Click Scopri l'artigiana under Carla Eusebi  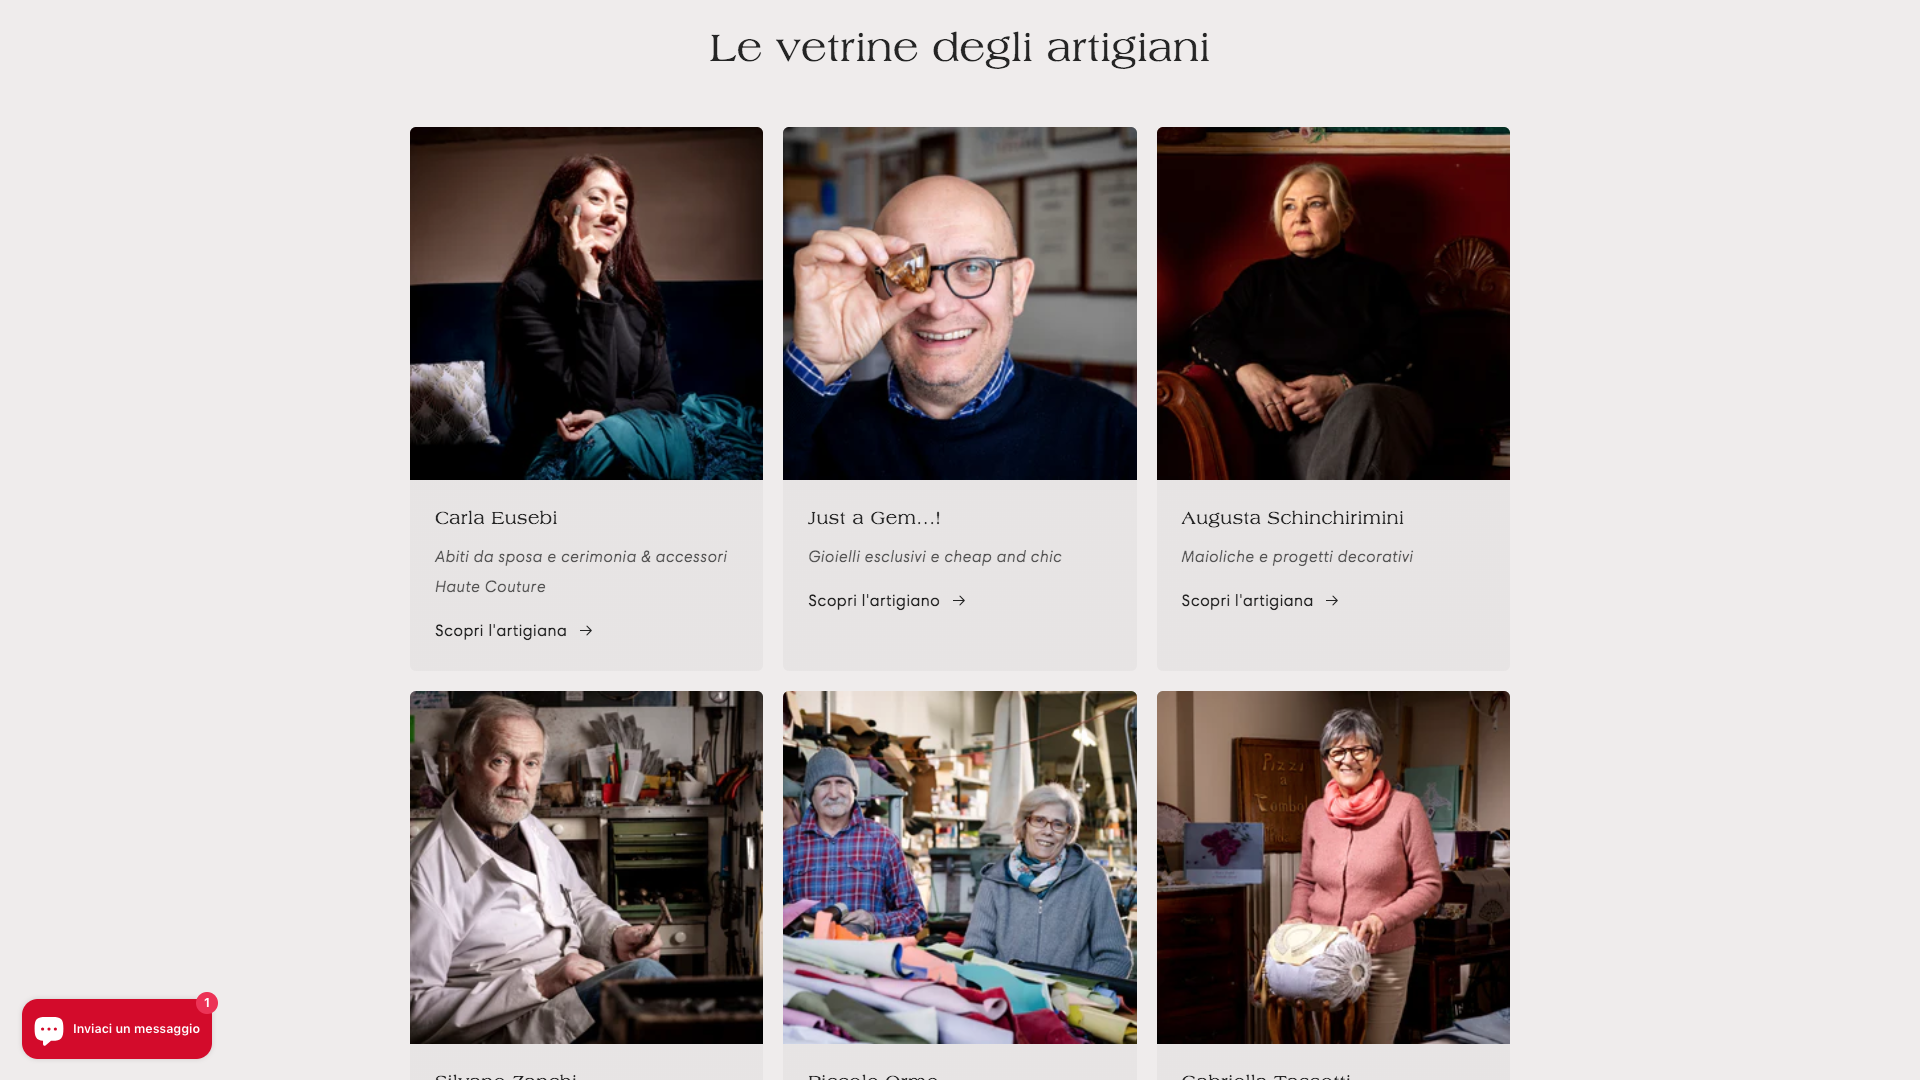tap(501, 631)
